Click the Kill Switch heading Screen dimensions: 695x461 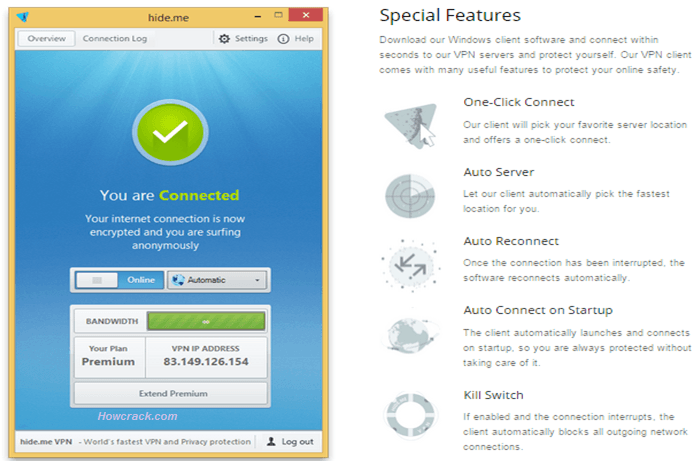coord(493,395)
